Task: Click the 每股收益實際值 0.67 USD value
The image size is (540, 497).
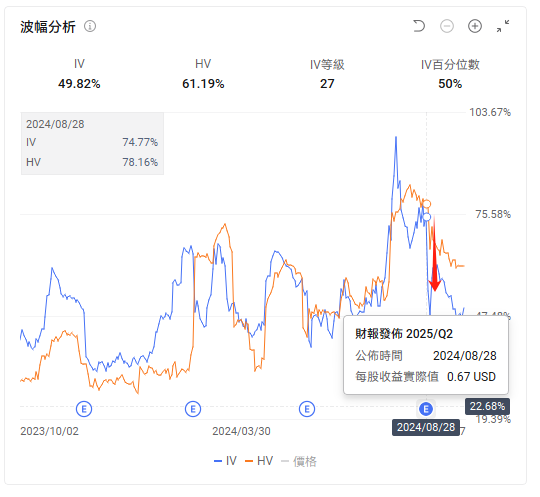Action: pos(471,377)
